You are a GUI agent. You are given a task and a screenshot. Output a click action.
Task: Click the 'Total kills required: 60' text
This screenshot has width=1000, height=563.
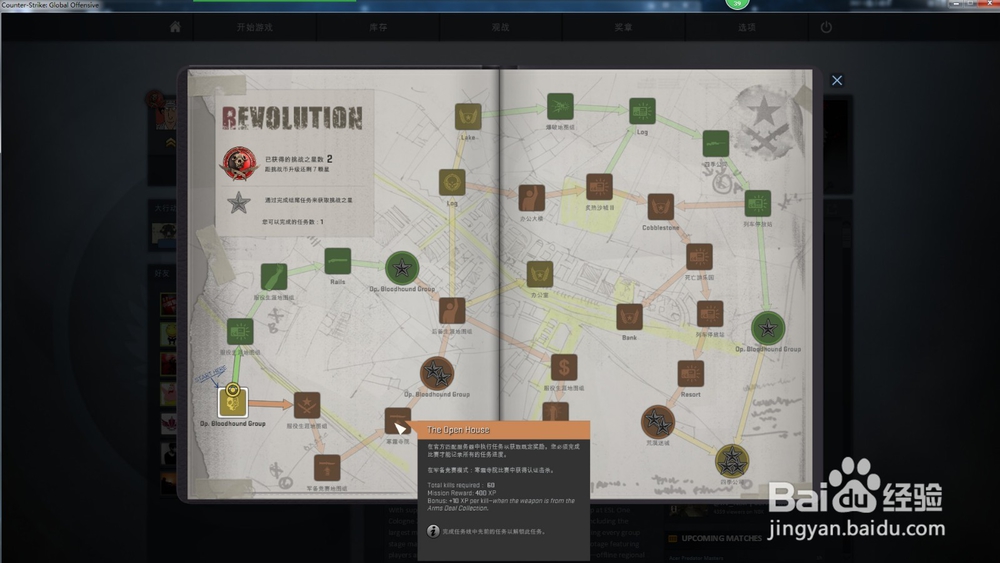click(x=460, y=485)
